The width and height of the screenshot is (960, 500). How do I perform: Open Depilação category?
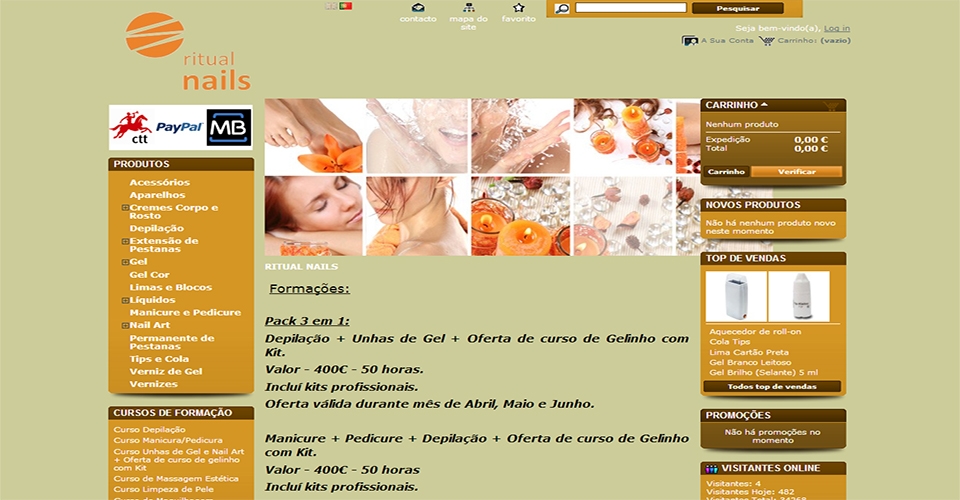[156, 228]
